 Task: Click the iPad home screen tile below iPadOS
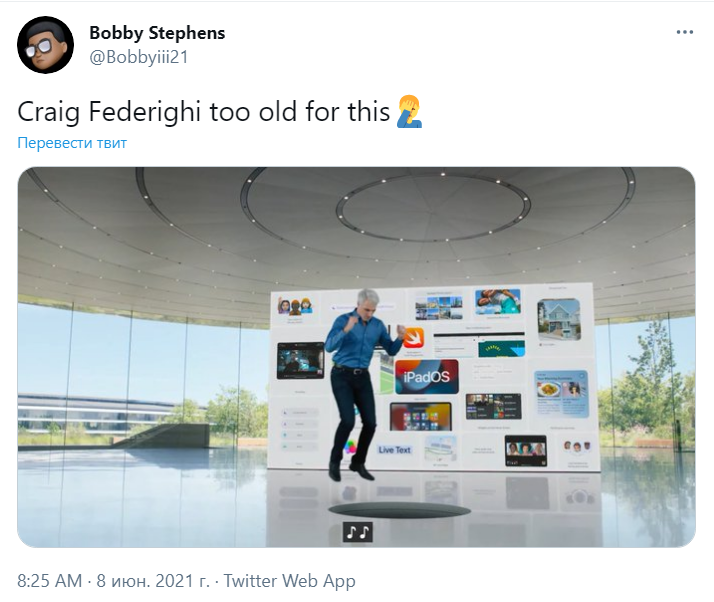pyautogui.click(x=420, y=416)
